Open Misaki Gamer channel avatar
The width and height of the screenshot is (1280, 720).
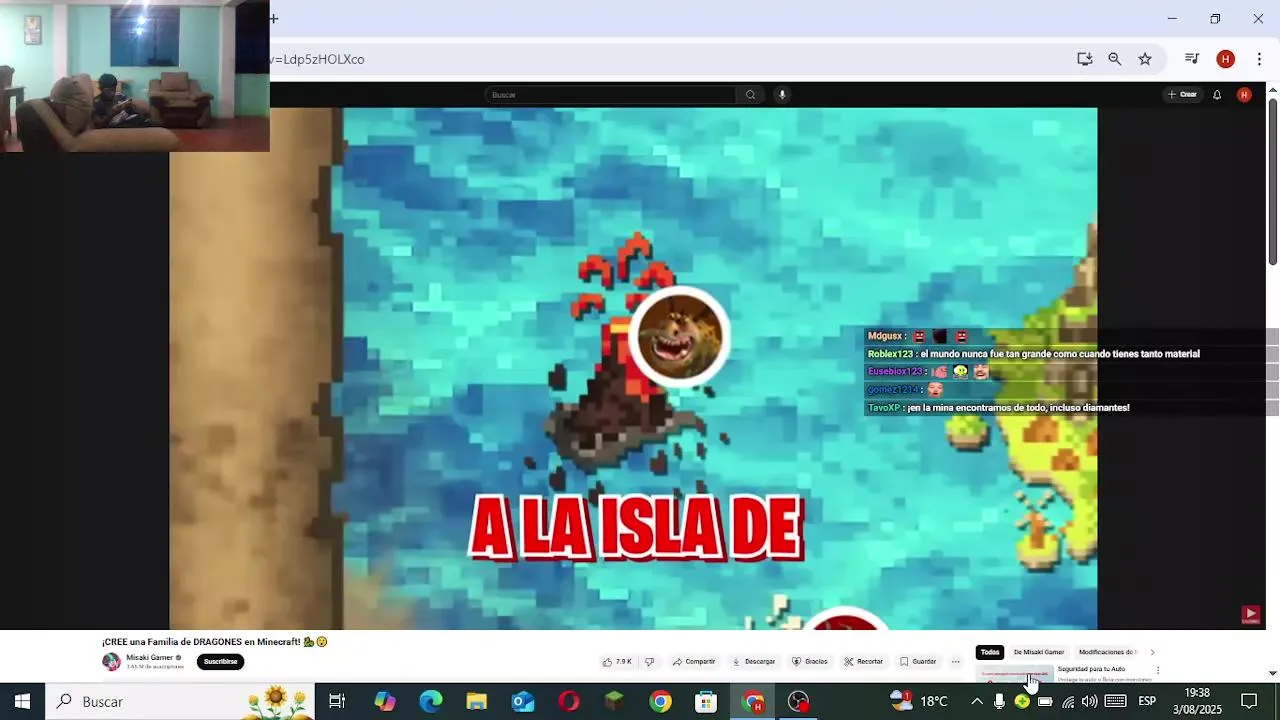tap(111, 662)
